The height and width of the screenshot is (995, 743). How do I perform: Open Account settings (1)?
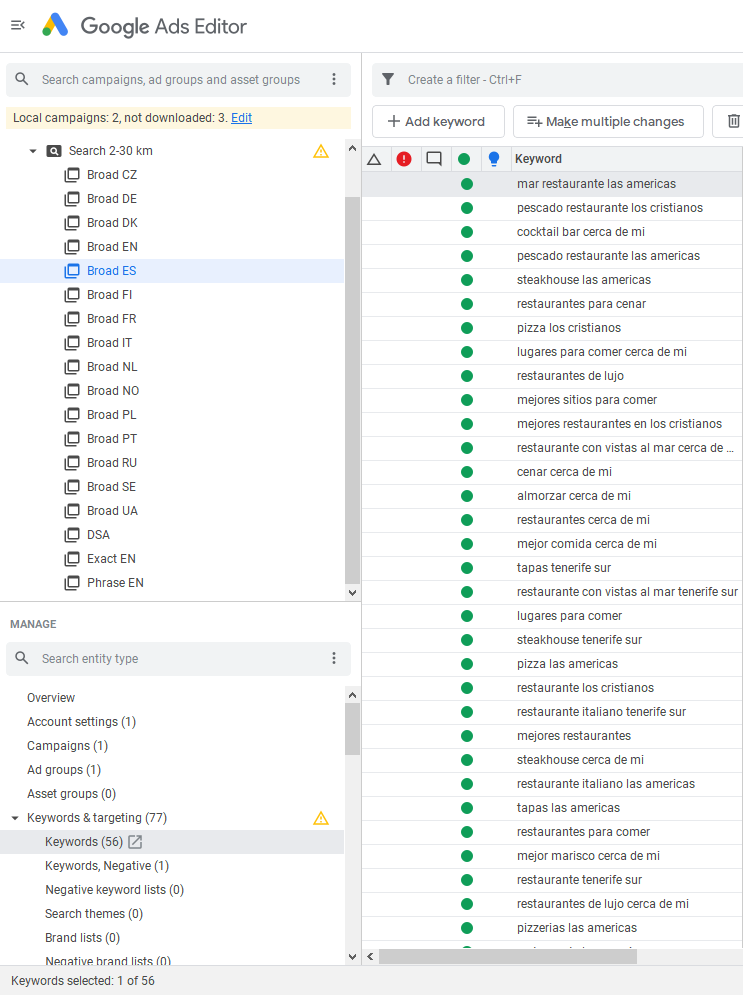[x=81, y=722]
